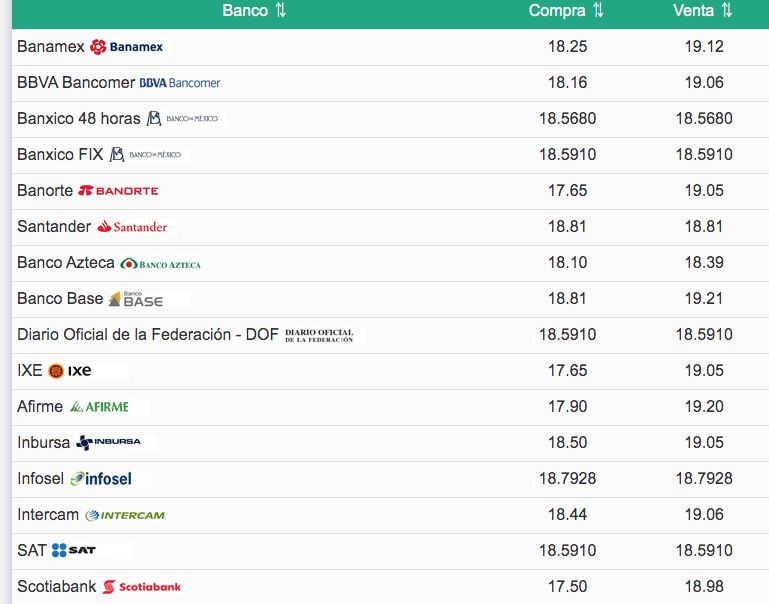Click Afirme venta value 19.20

click(x=704, y=406)
